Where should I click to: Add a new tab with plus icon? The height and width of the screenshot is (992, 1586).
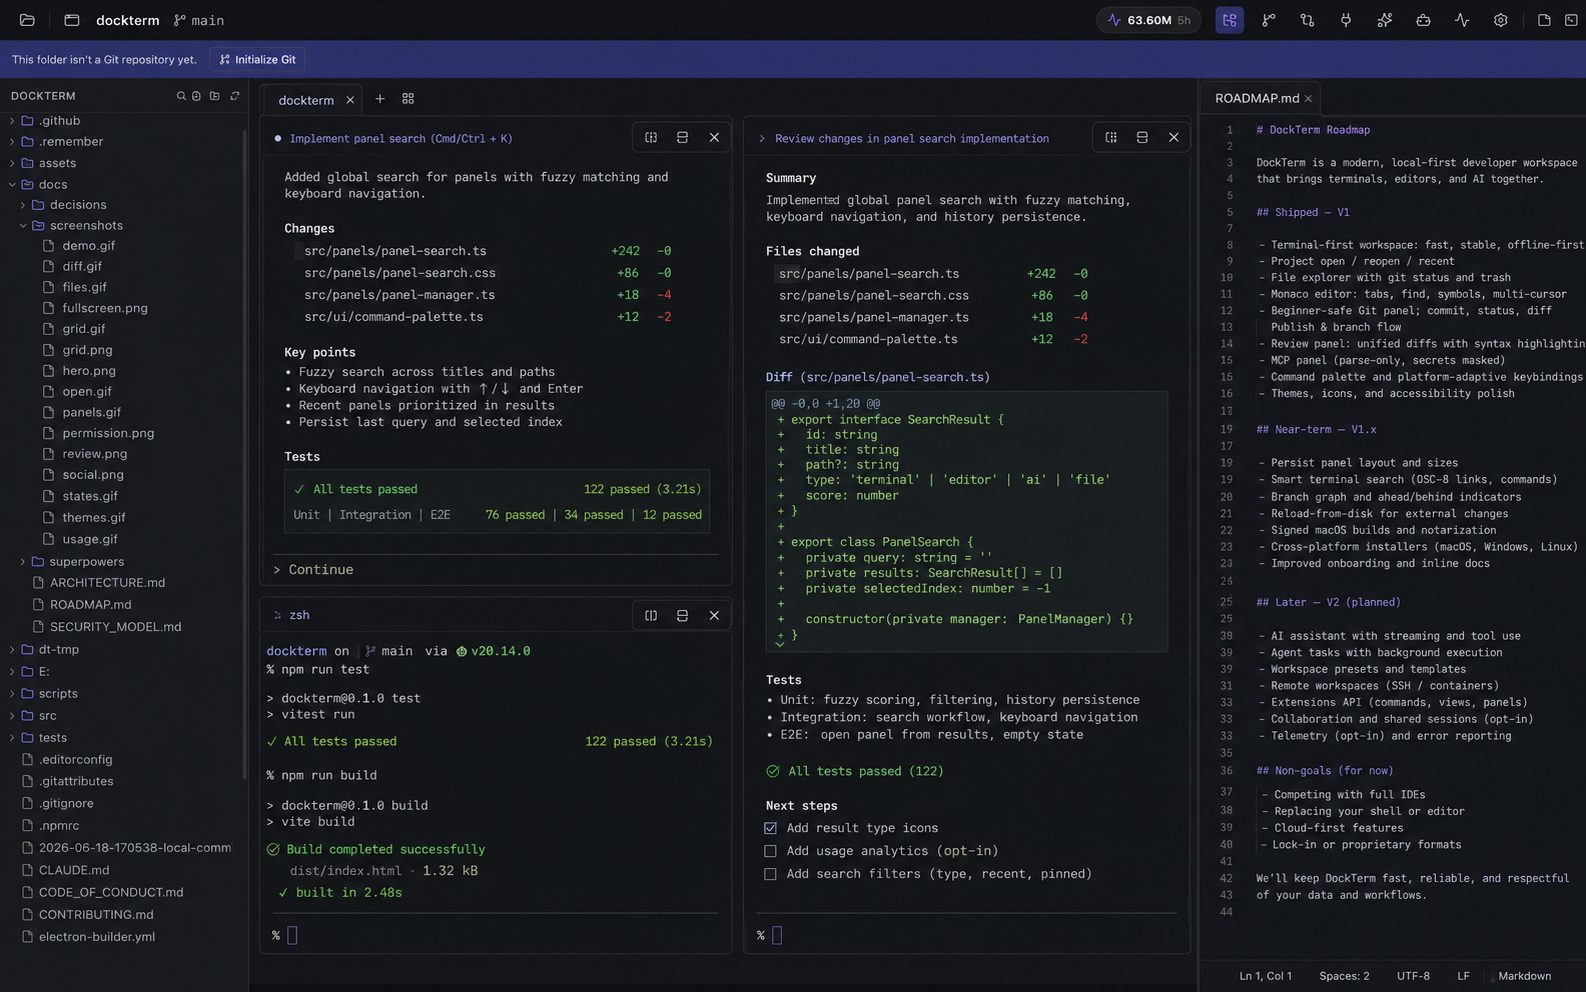[380, 98]
